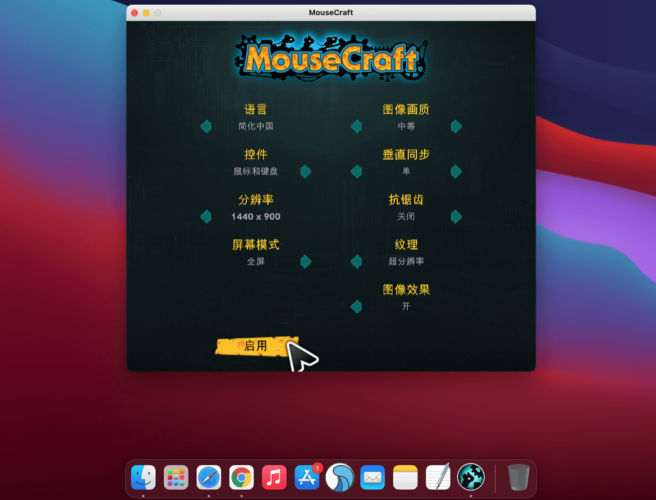The width and height of the screenshot is (656, 500).
Task: Decrease 分辨率 resolution with left arrow
Action: pos(205,216)
